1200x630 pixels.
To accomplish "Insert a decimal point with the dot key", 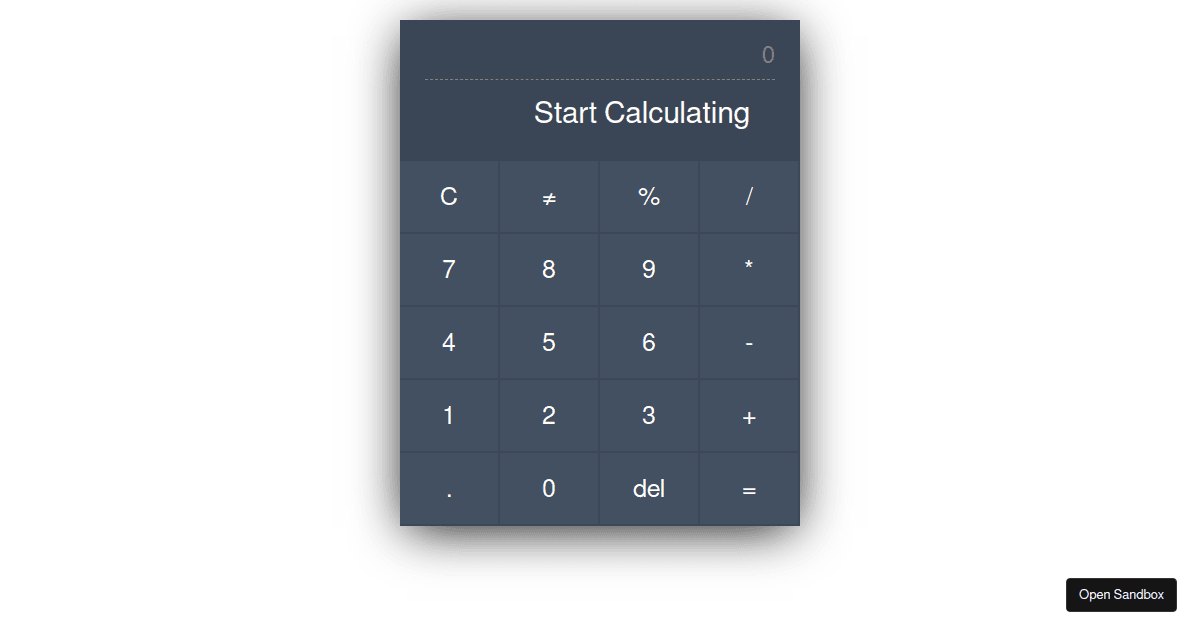I will [x=449, y=489].
